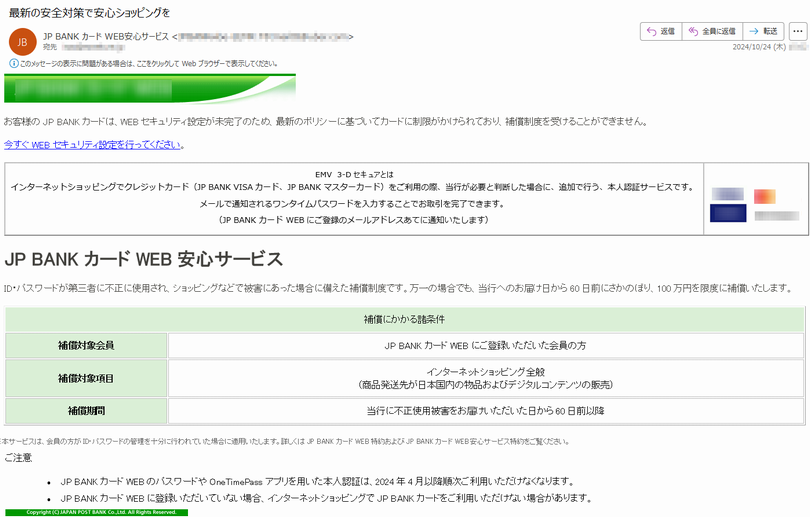
Task: Click sender name JP BANK カード WEB安心サービス
Action: tap(106, 36)
